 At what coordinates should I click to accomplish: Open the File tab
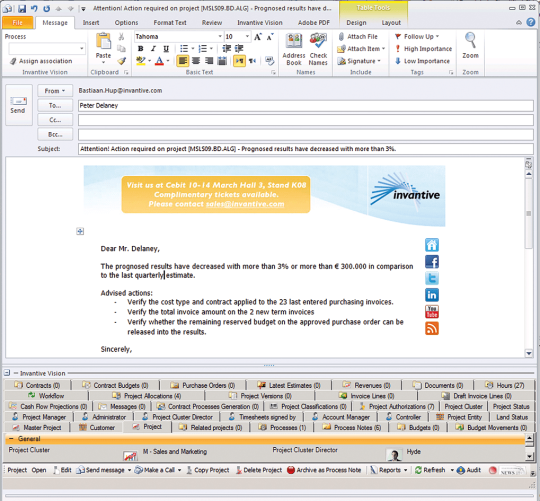[18, 23]
